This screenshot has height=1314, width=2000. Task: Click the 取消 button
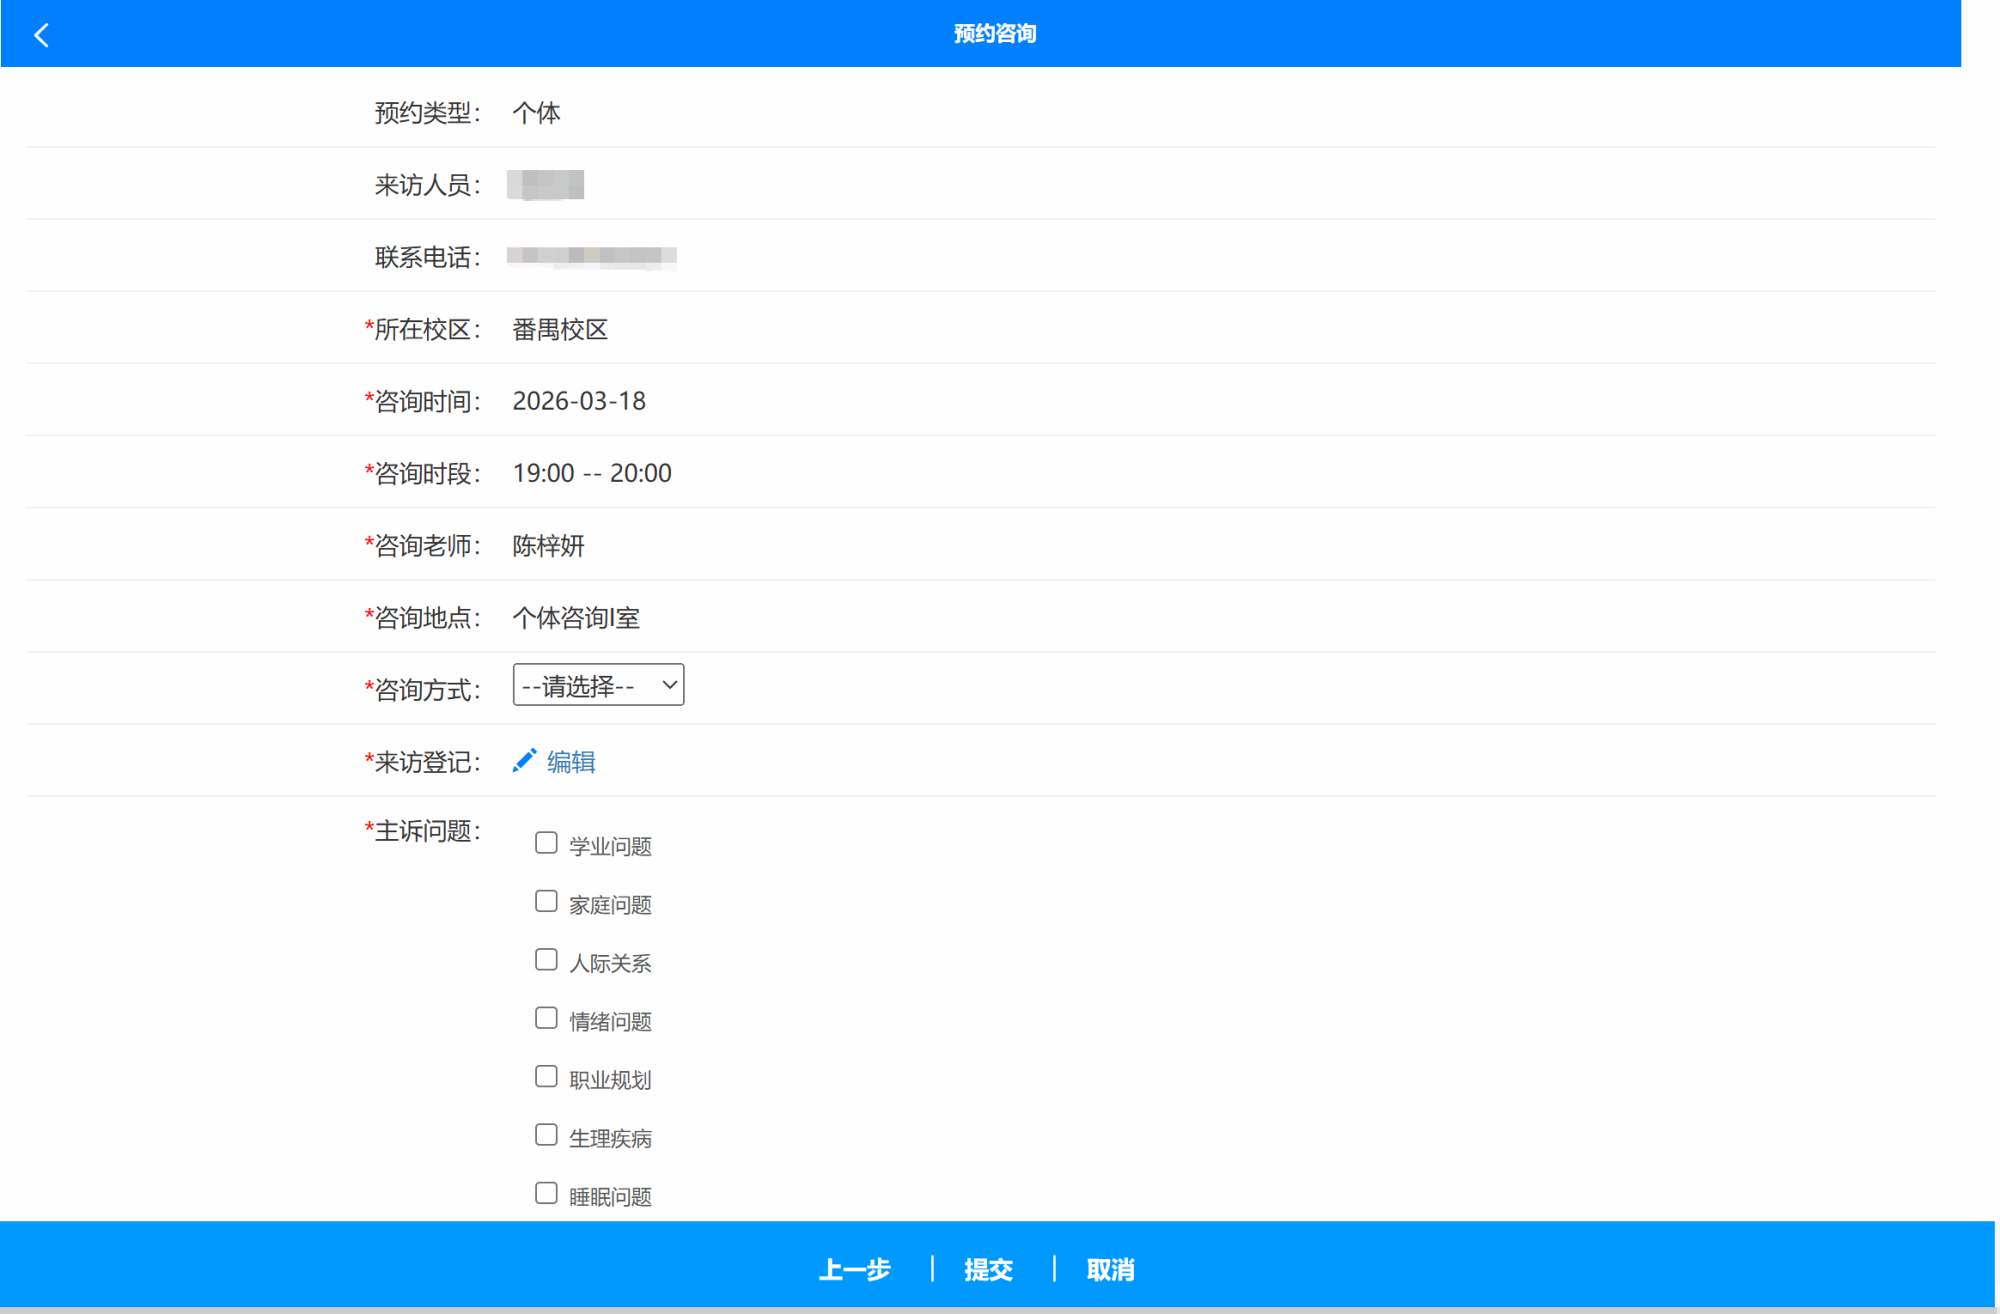[1110, 1269]
